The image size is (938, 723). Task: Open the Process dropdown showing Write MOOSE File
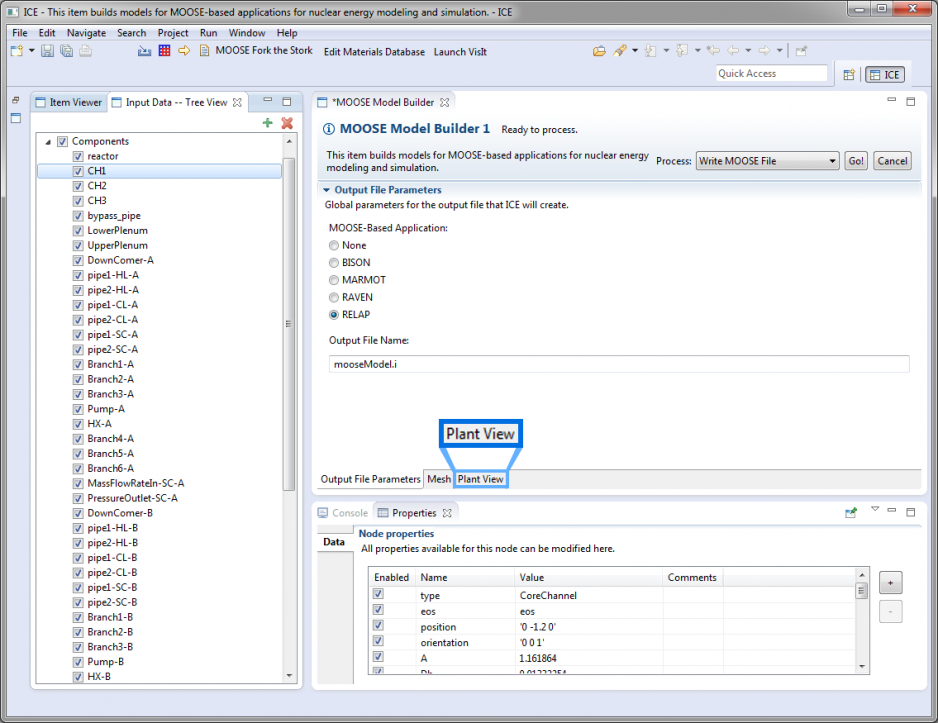point(767,161)
